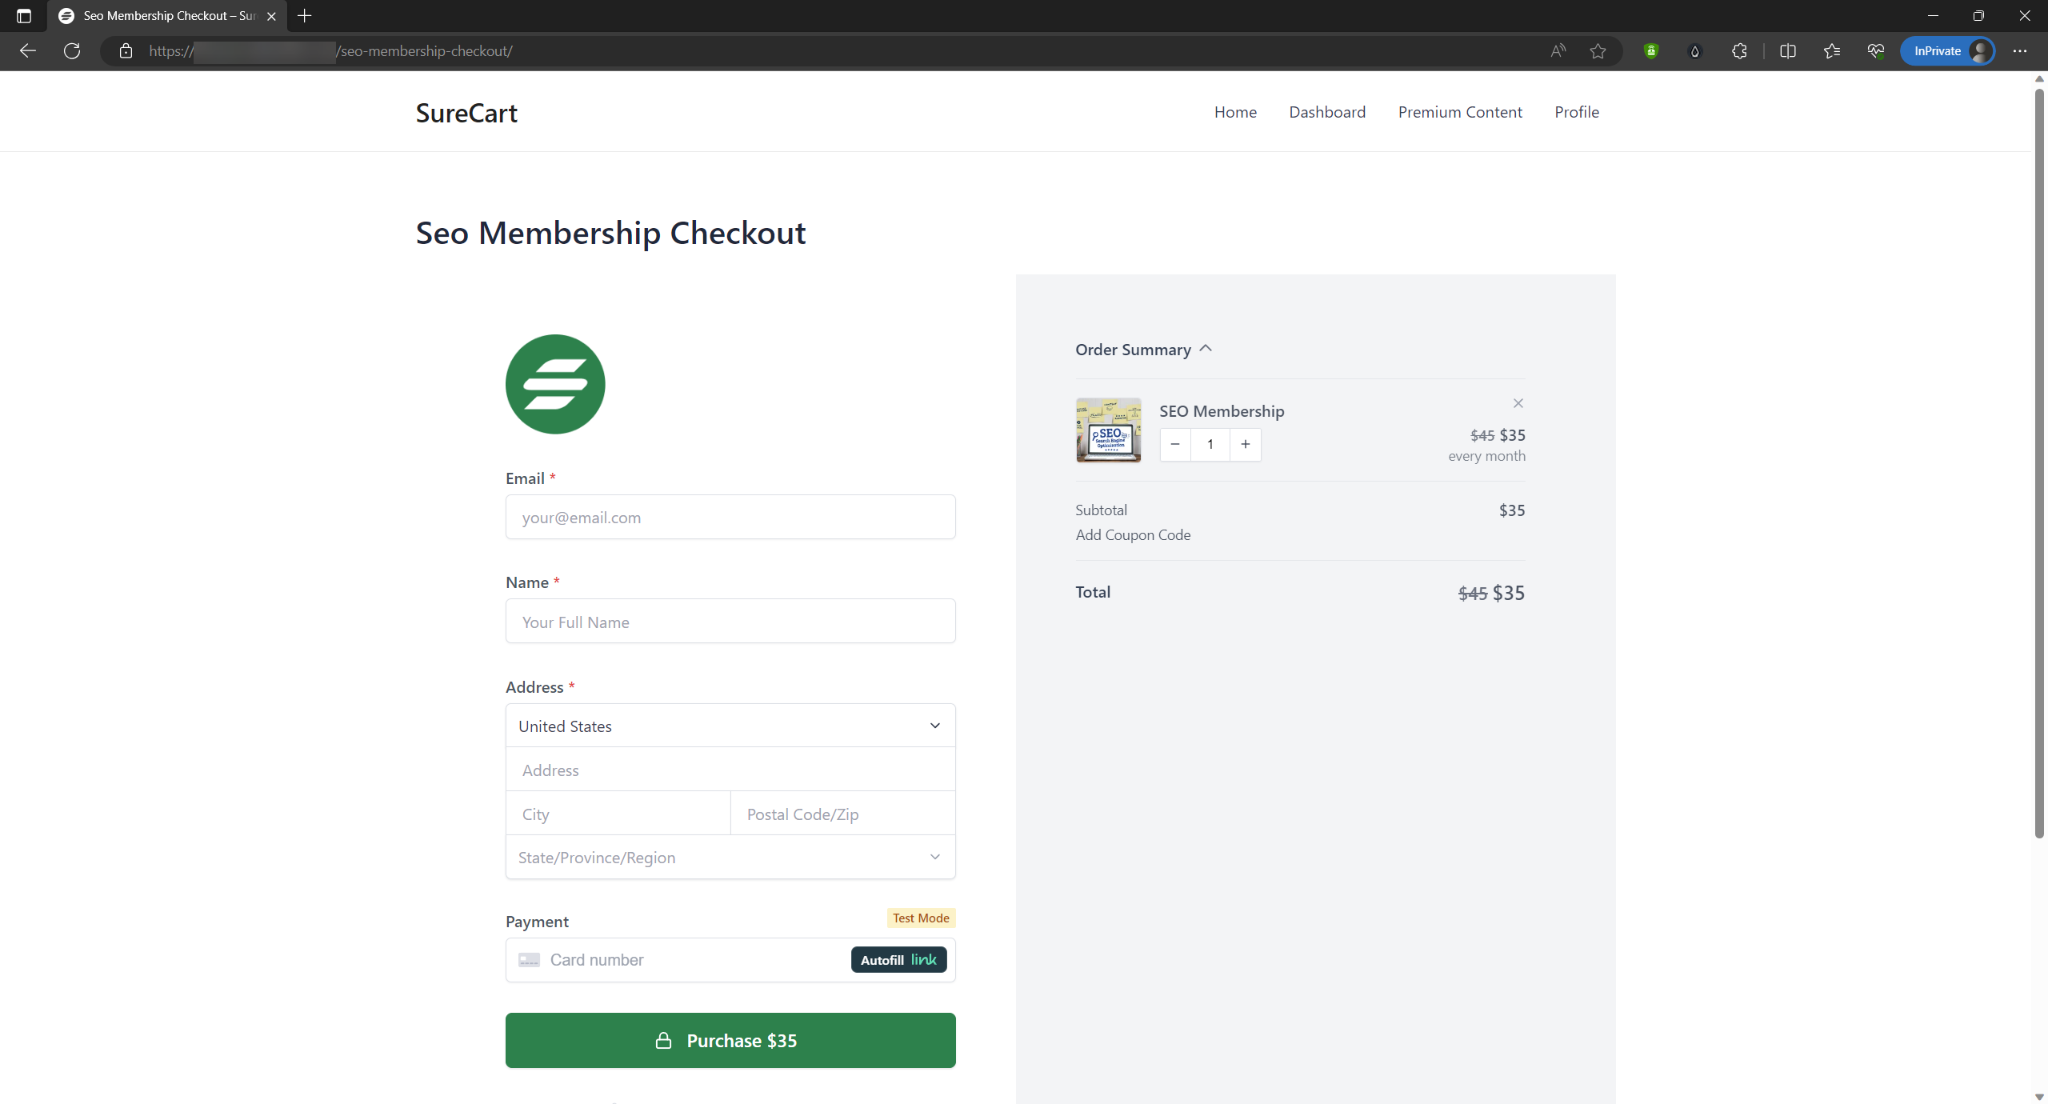Add this page to favorites
Image resolution: width=2048 pixels, height=1104 pixels.
(1597, 50)
